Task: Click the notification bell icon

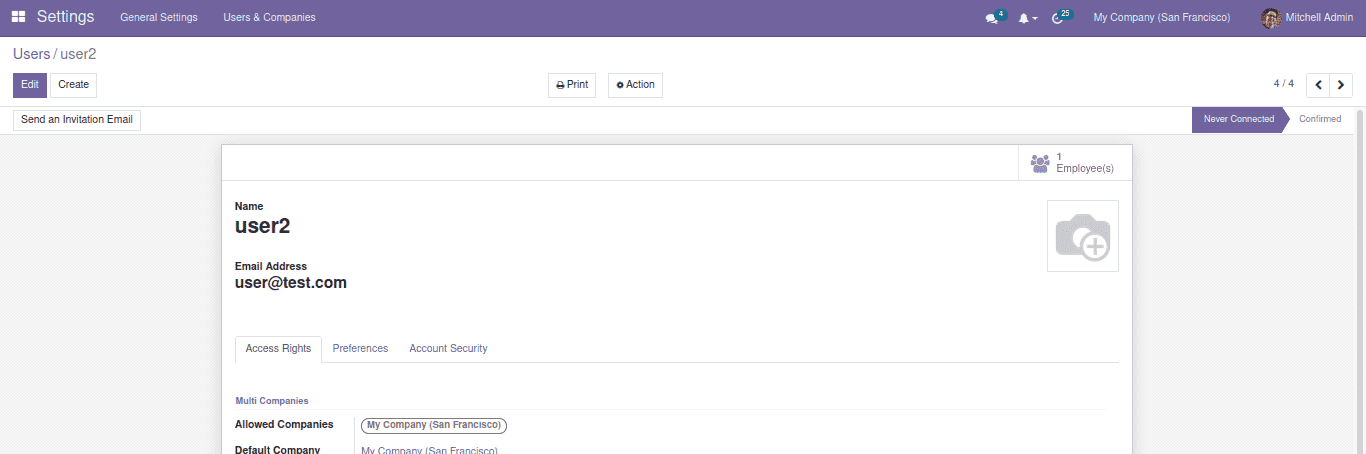Action: (1024, 18)
